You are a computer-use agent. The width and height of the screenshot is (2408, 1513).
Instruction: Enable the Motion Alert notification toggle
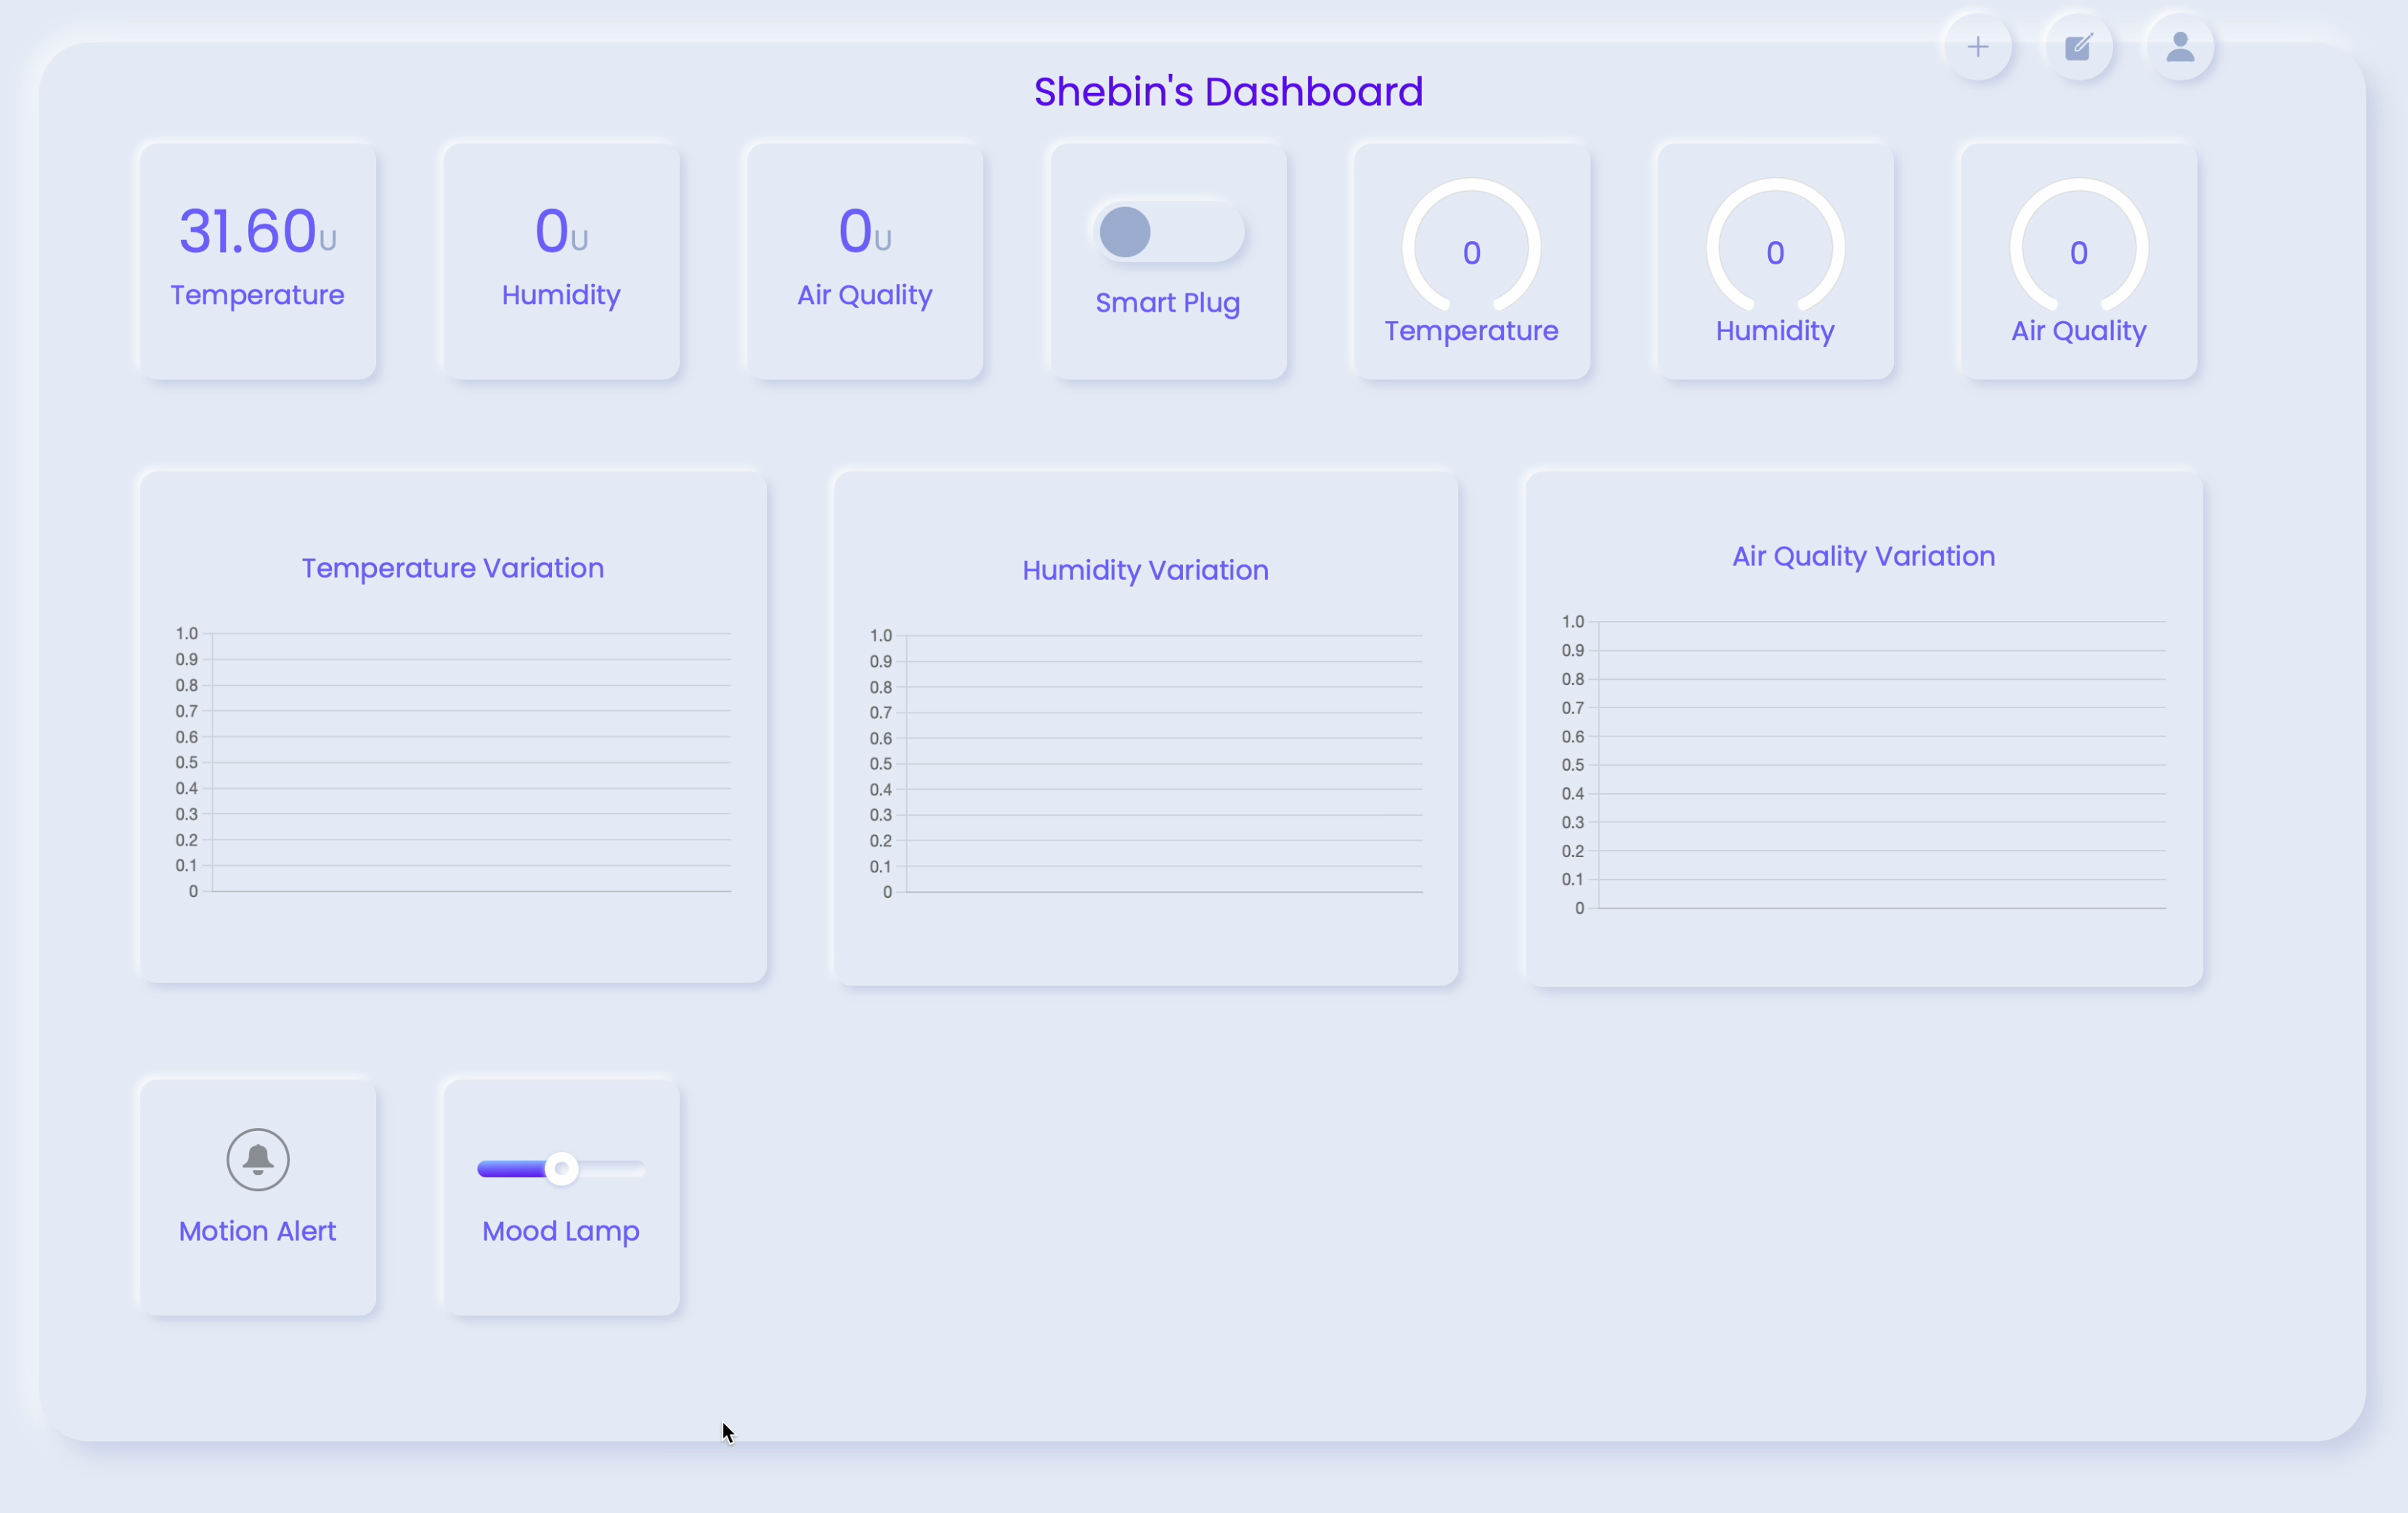click(256, 1157)
